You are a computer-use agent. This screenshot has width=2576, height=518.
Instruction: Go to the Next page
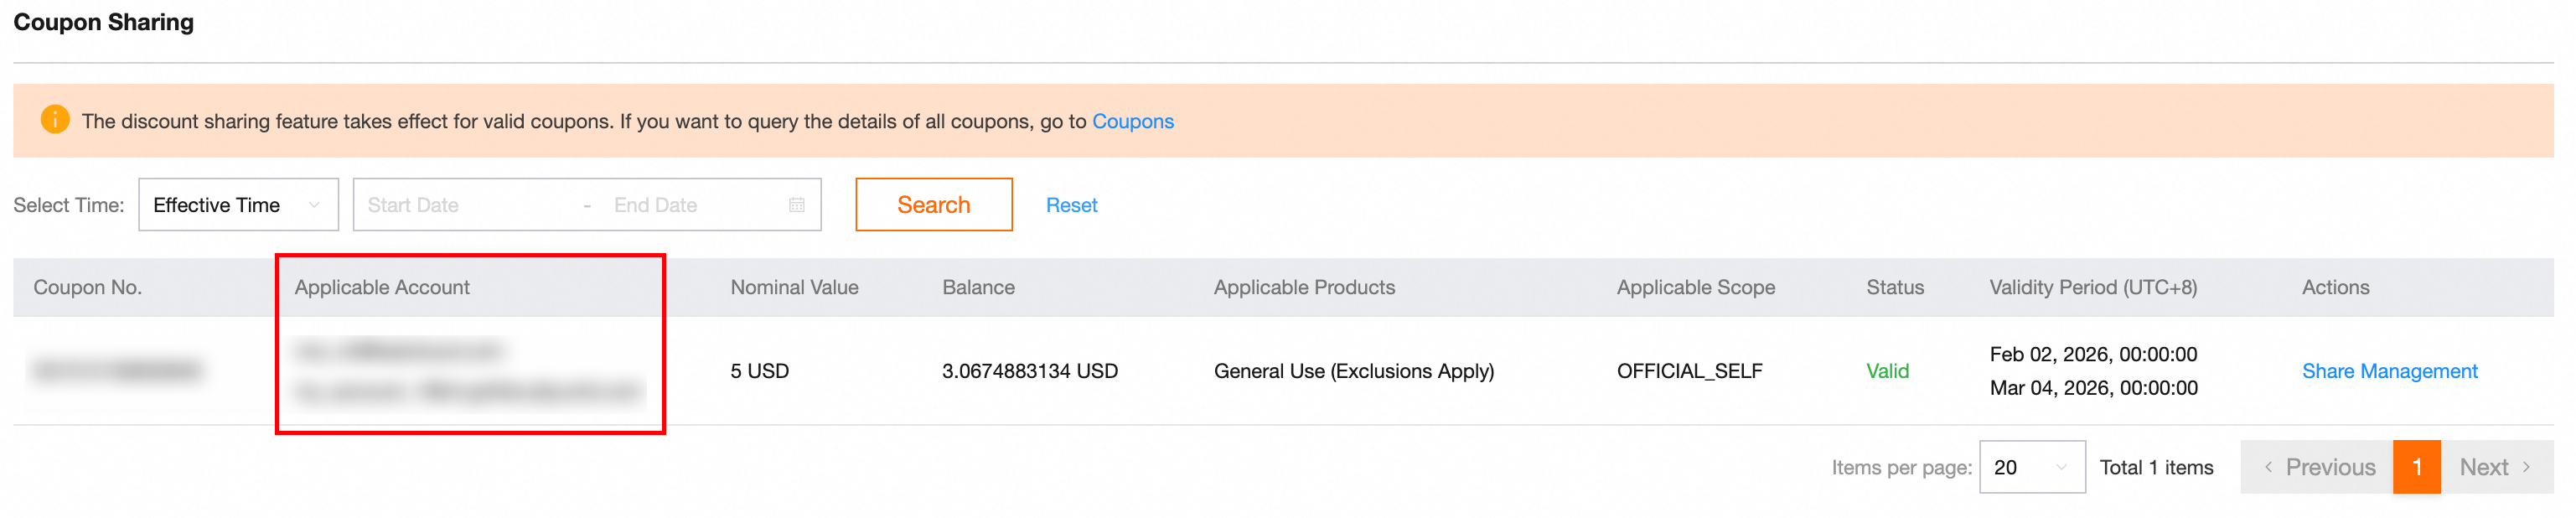click(2497, 467)
